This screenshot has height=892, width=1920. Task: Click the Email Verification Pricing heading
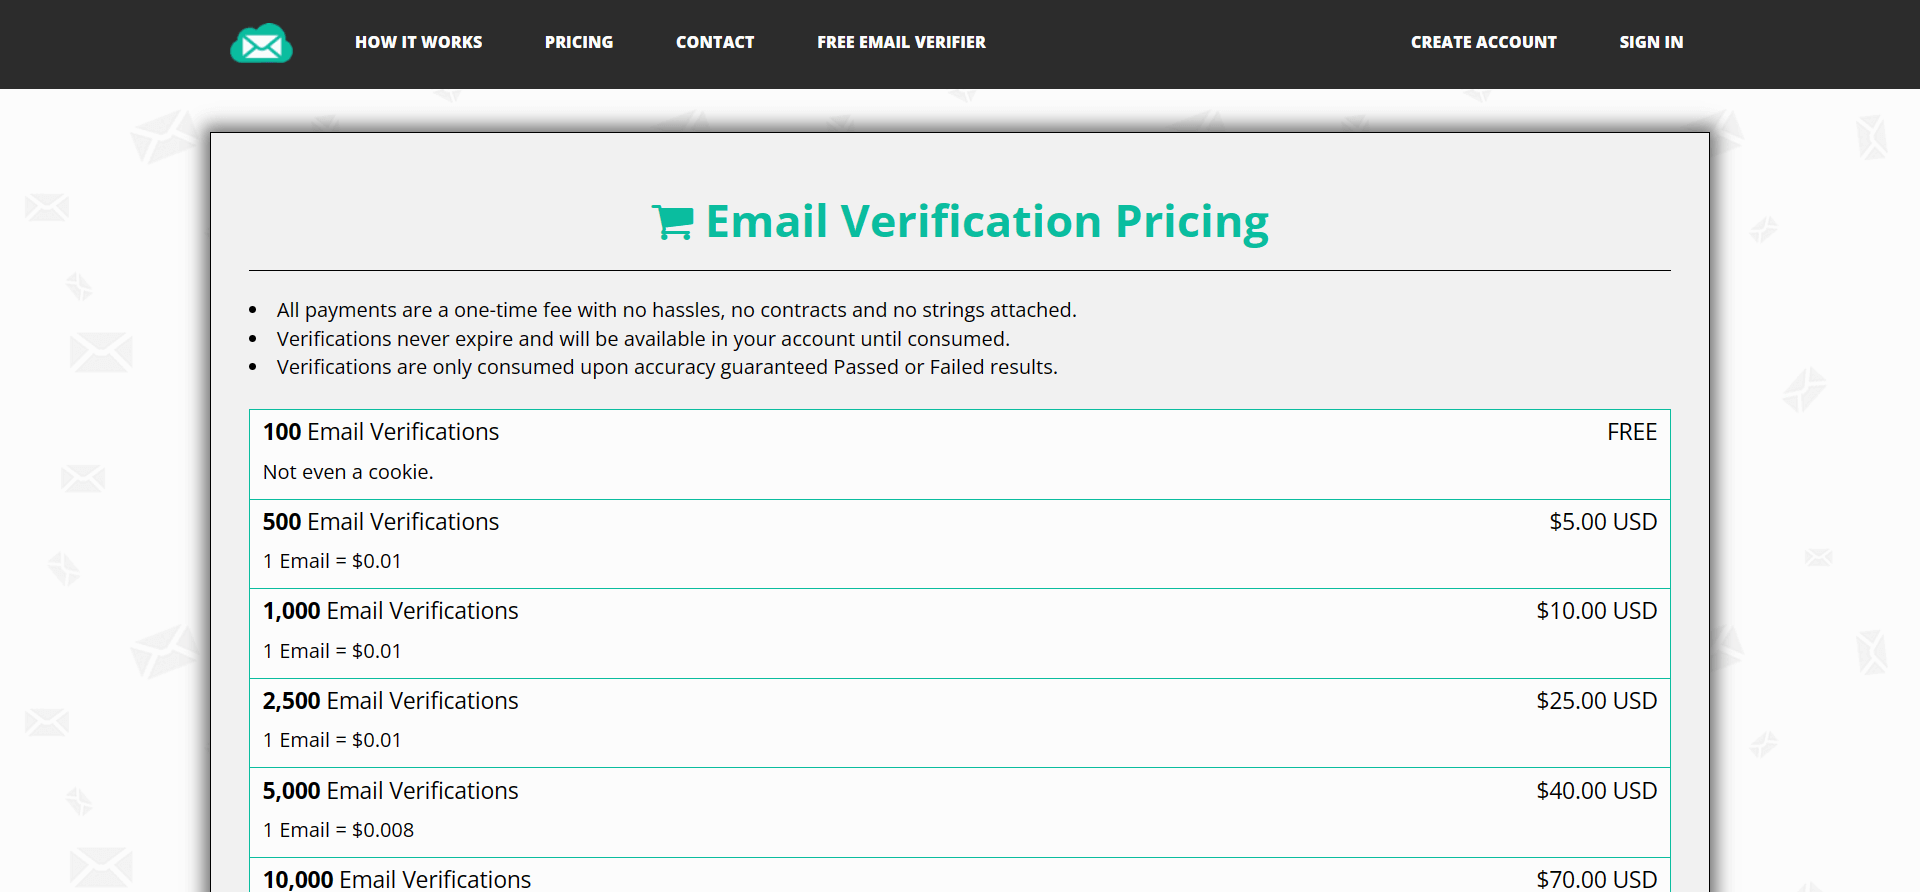tap(987, 222)
